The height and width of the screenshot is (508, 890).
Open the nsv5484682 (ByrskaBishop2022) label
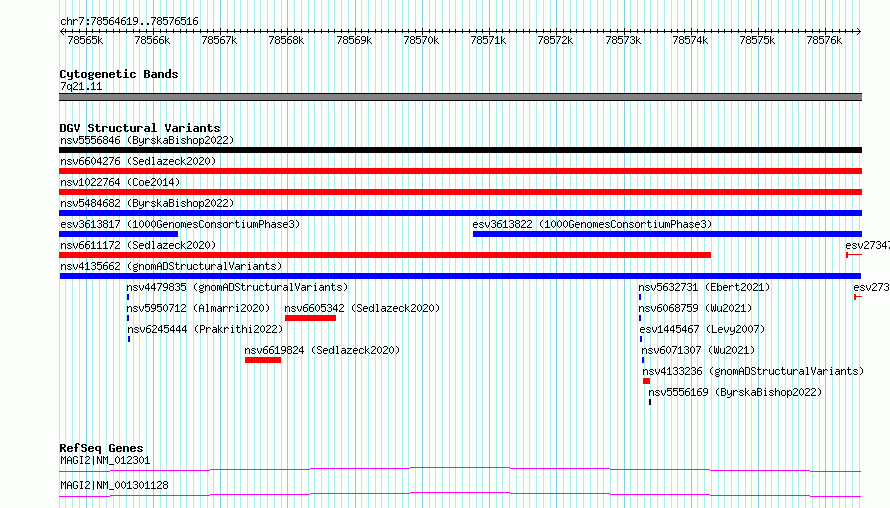coord(147,203)
